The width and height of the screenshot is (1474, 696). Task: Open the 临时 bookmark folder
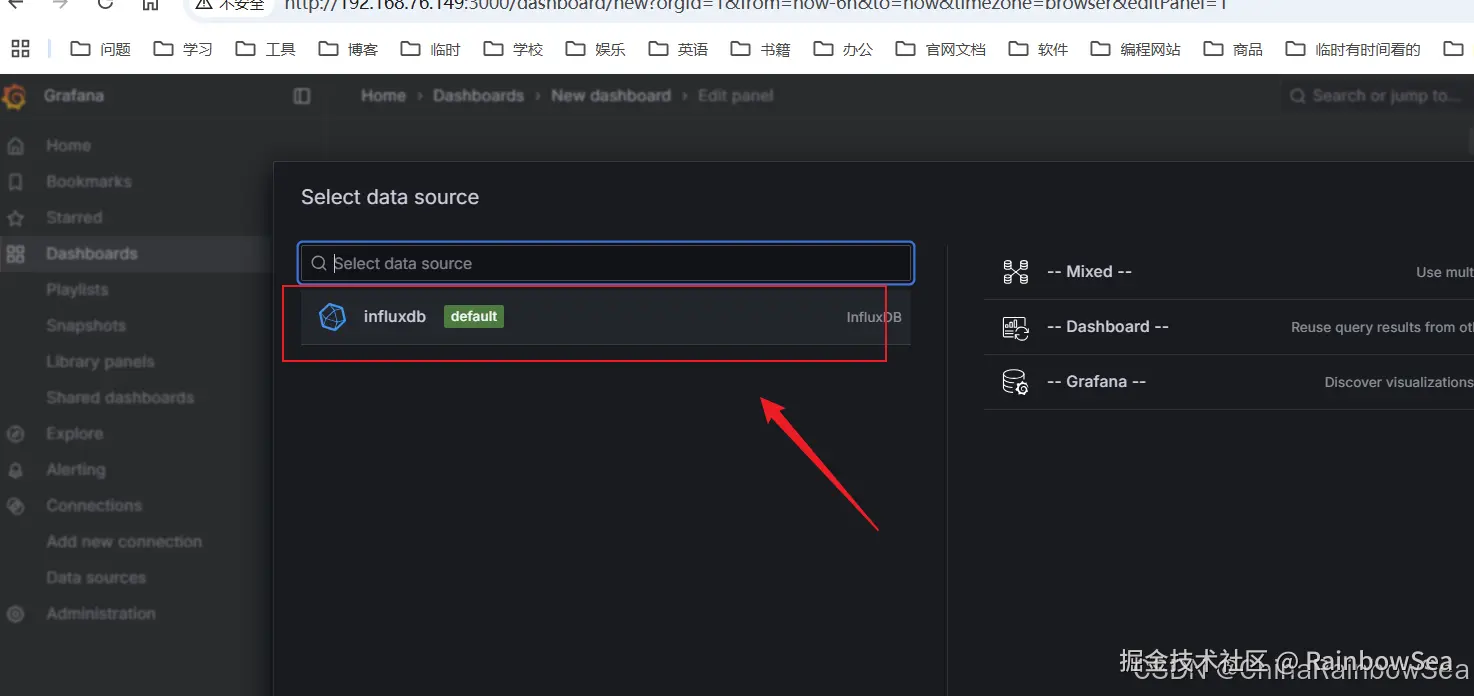431,49
